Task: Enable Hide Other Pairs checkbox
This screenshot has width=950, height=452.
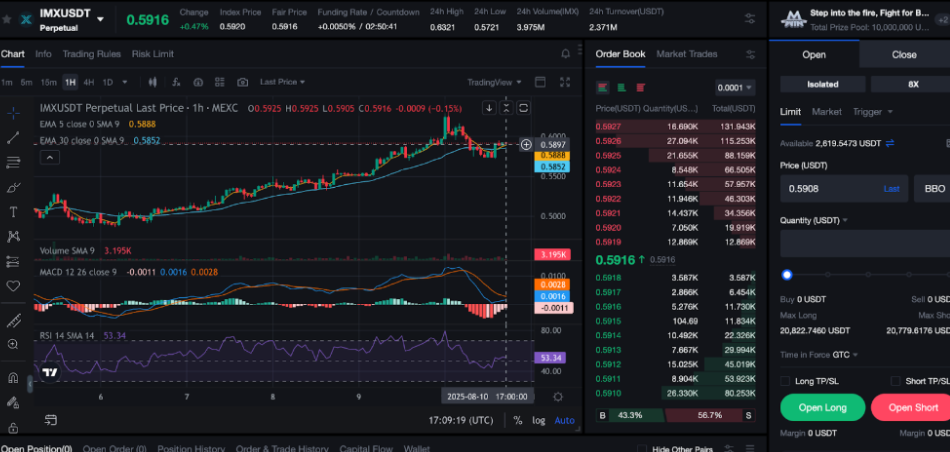Action: click(x=642, y=449)
